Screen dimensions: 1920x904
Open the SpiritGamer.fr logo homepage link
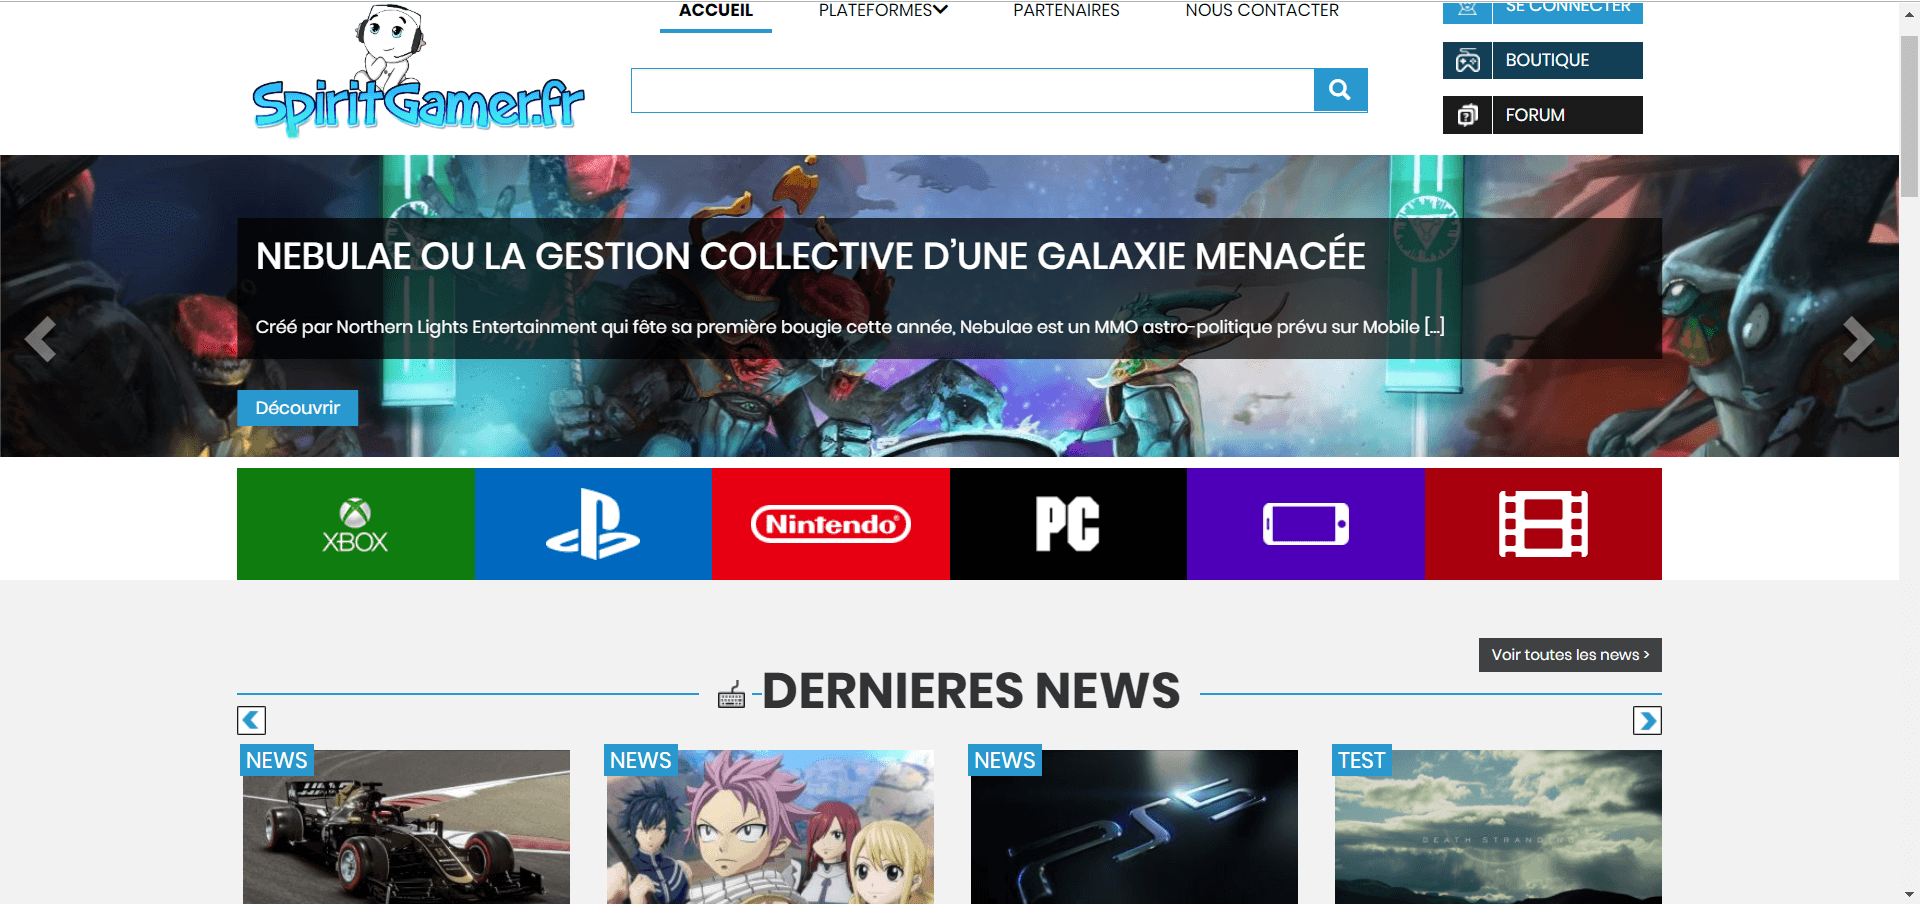pos(418,72)
